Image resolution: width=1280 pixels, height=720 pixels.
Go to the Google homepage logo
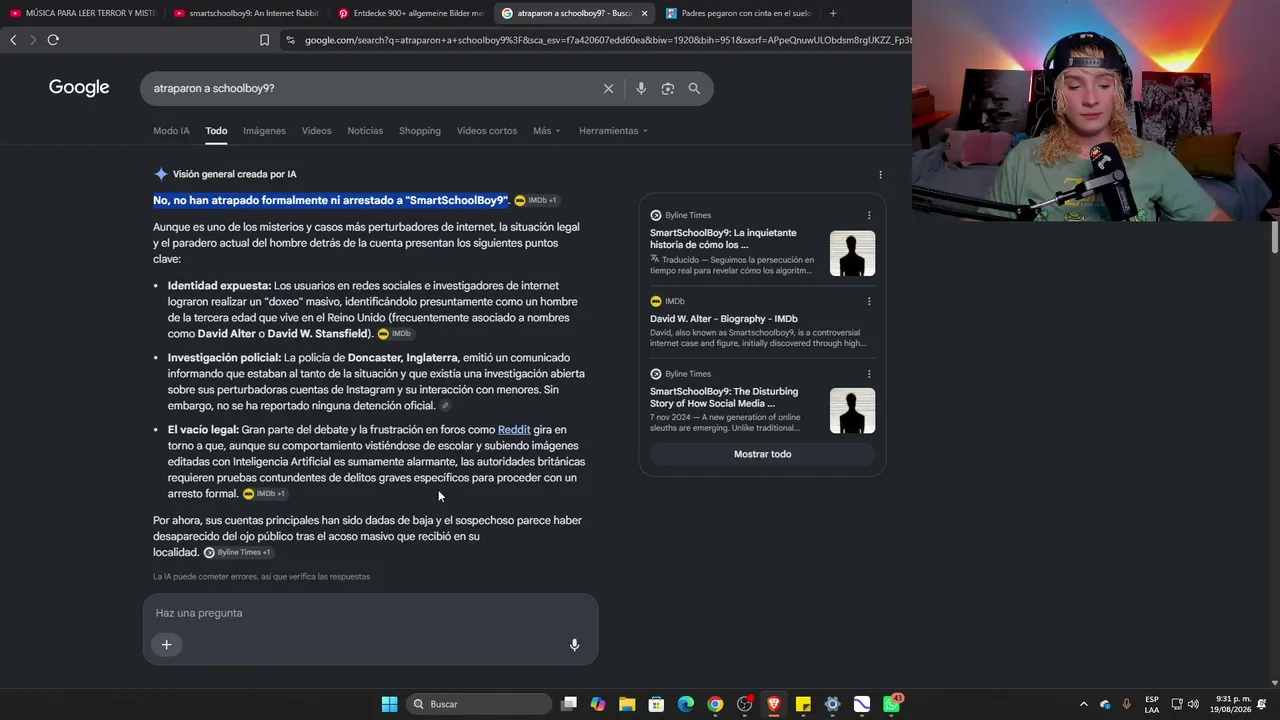point(79,88)
